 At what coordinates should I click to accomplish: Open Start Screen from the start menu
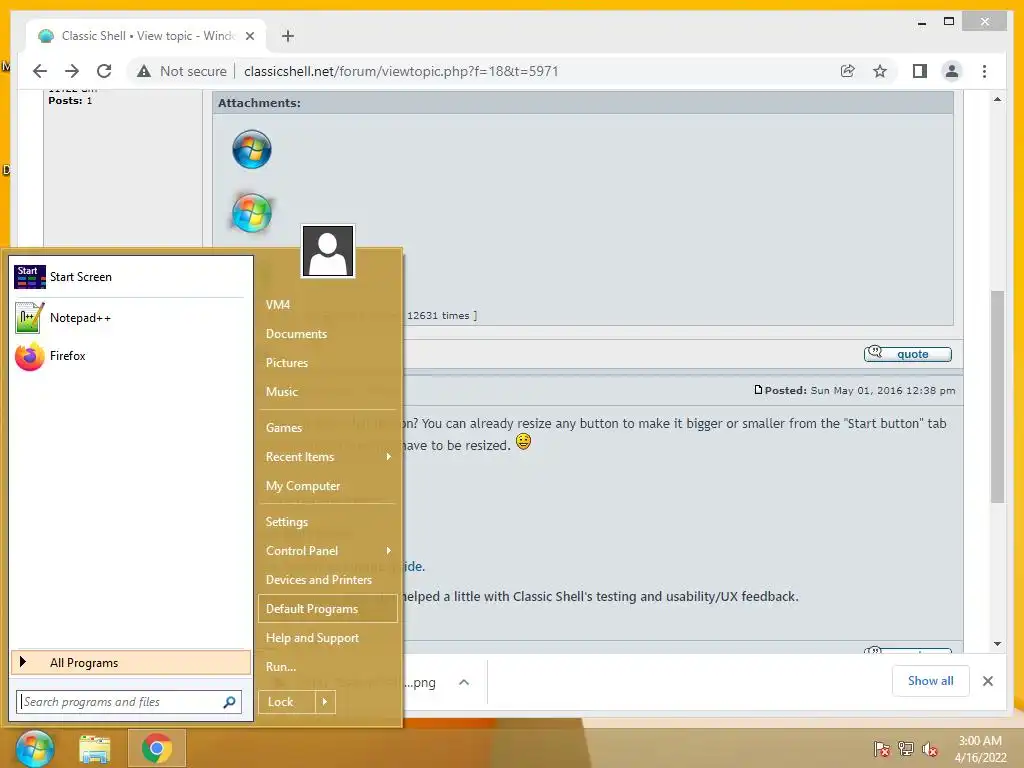tap(131, 277)
